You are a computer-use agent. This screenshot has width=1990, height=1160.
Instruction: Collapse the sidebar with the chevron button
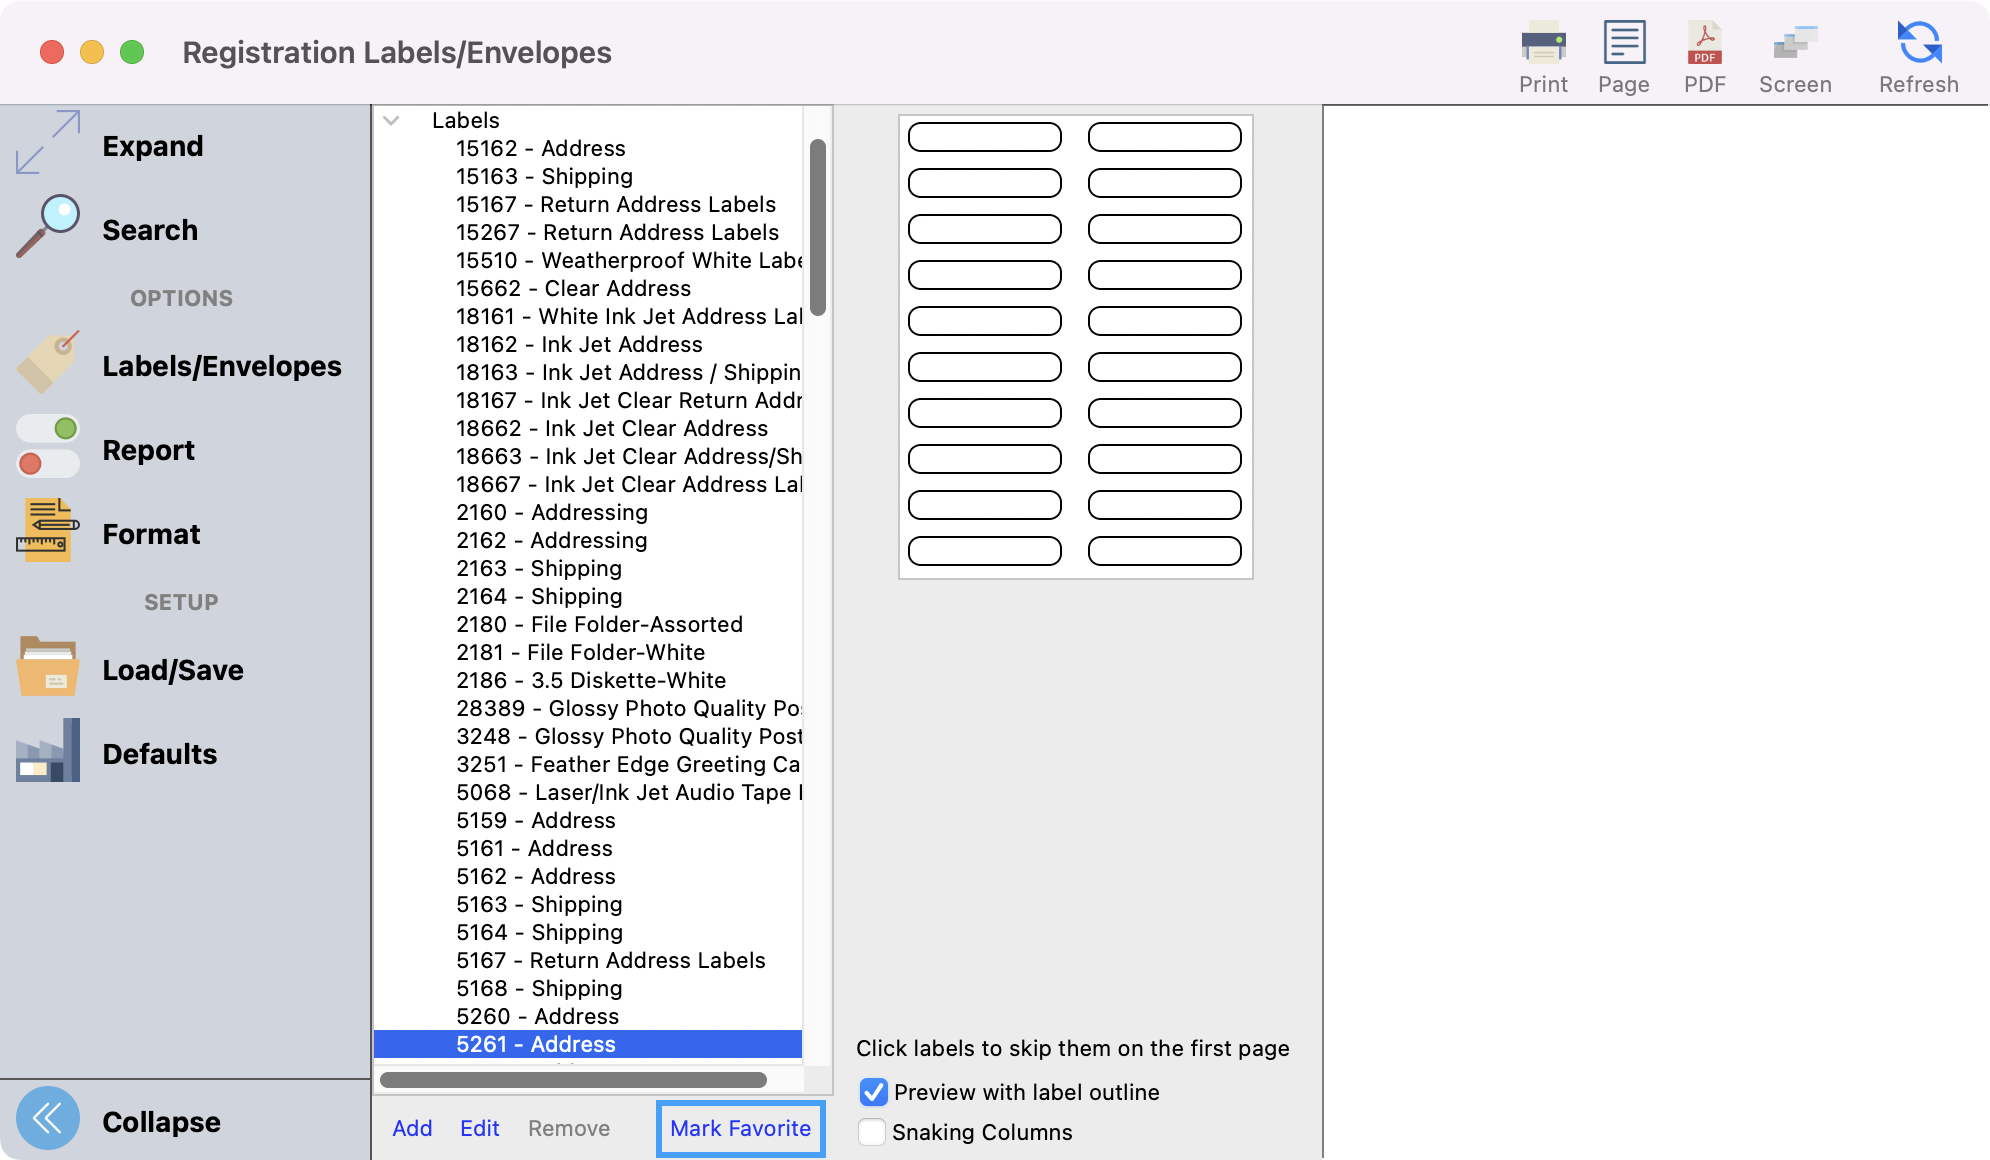pyautogui.click(x=48, y=1118)
